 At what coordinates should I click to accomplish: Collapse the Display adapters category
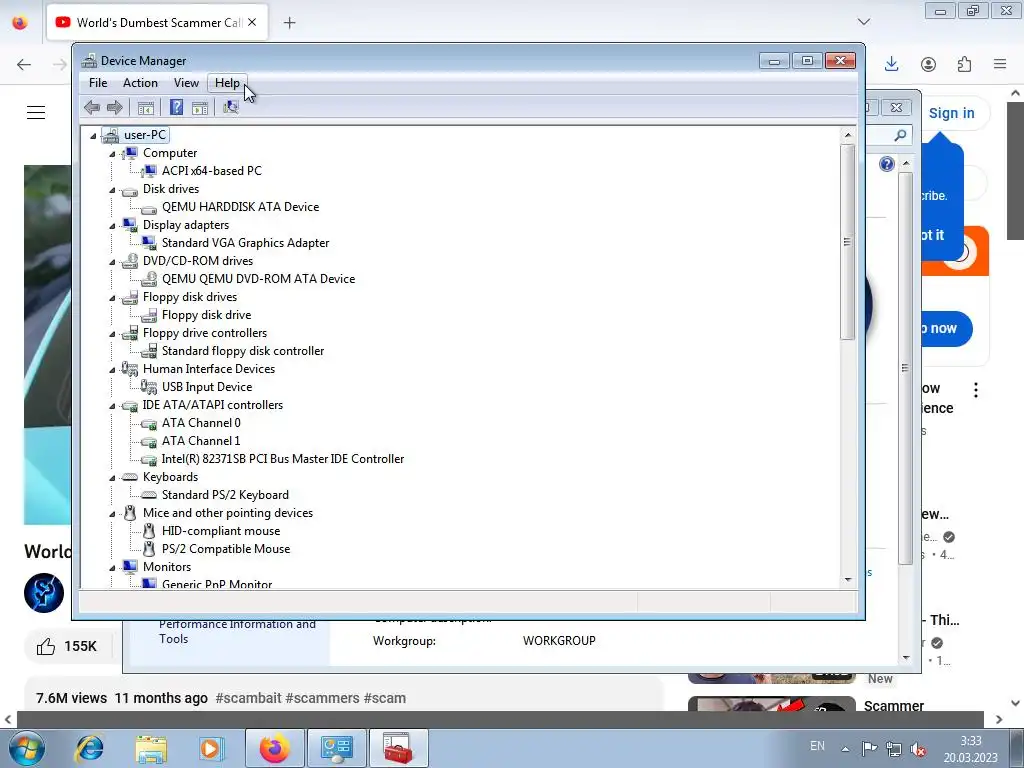point(112,226)
